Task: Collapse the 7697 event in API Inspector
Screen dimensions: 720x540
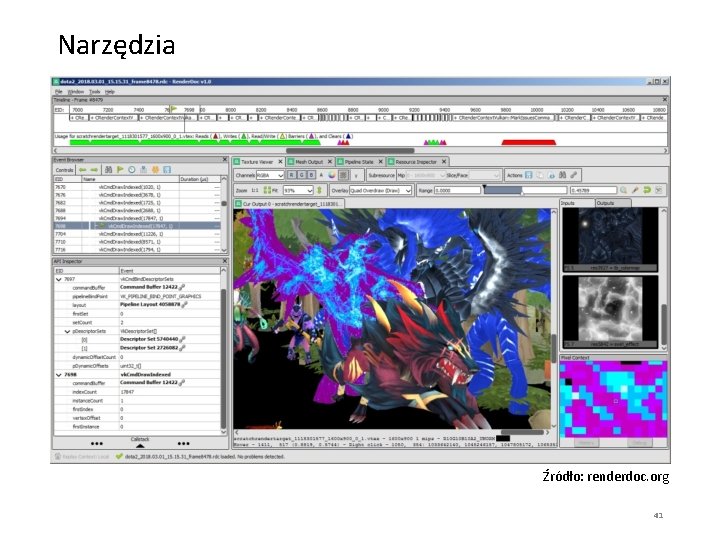Action: pyautogui.click(x=59, y=279)
